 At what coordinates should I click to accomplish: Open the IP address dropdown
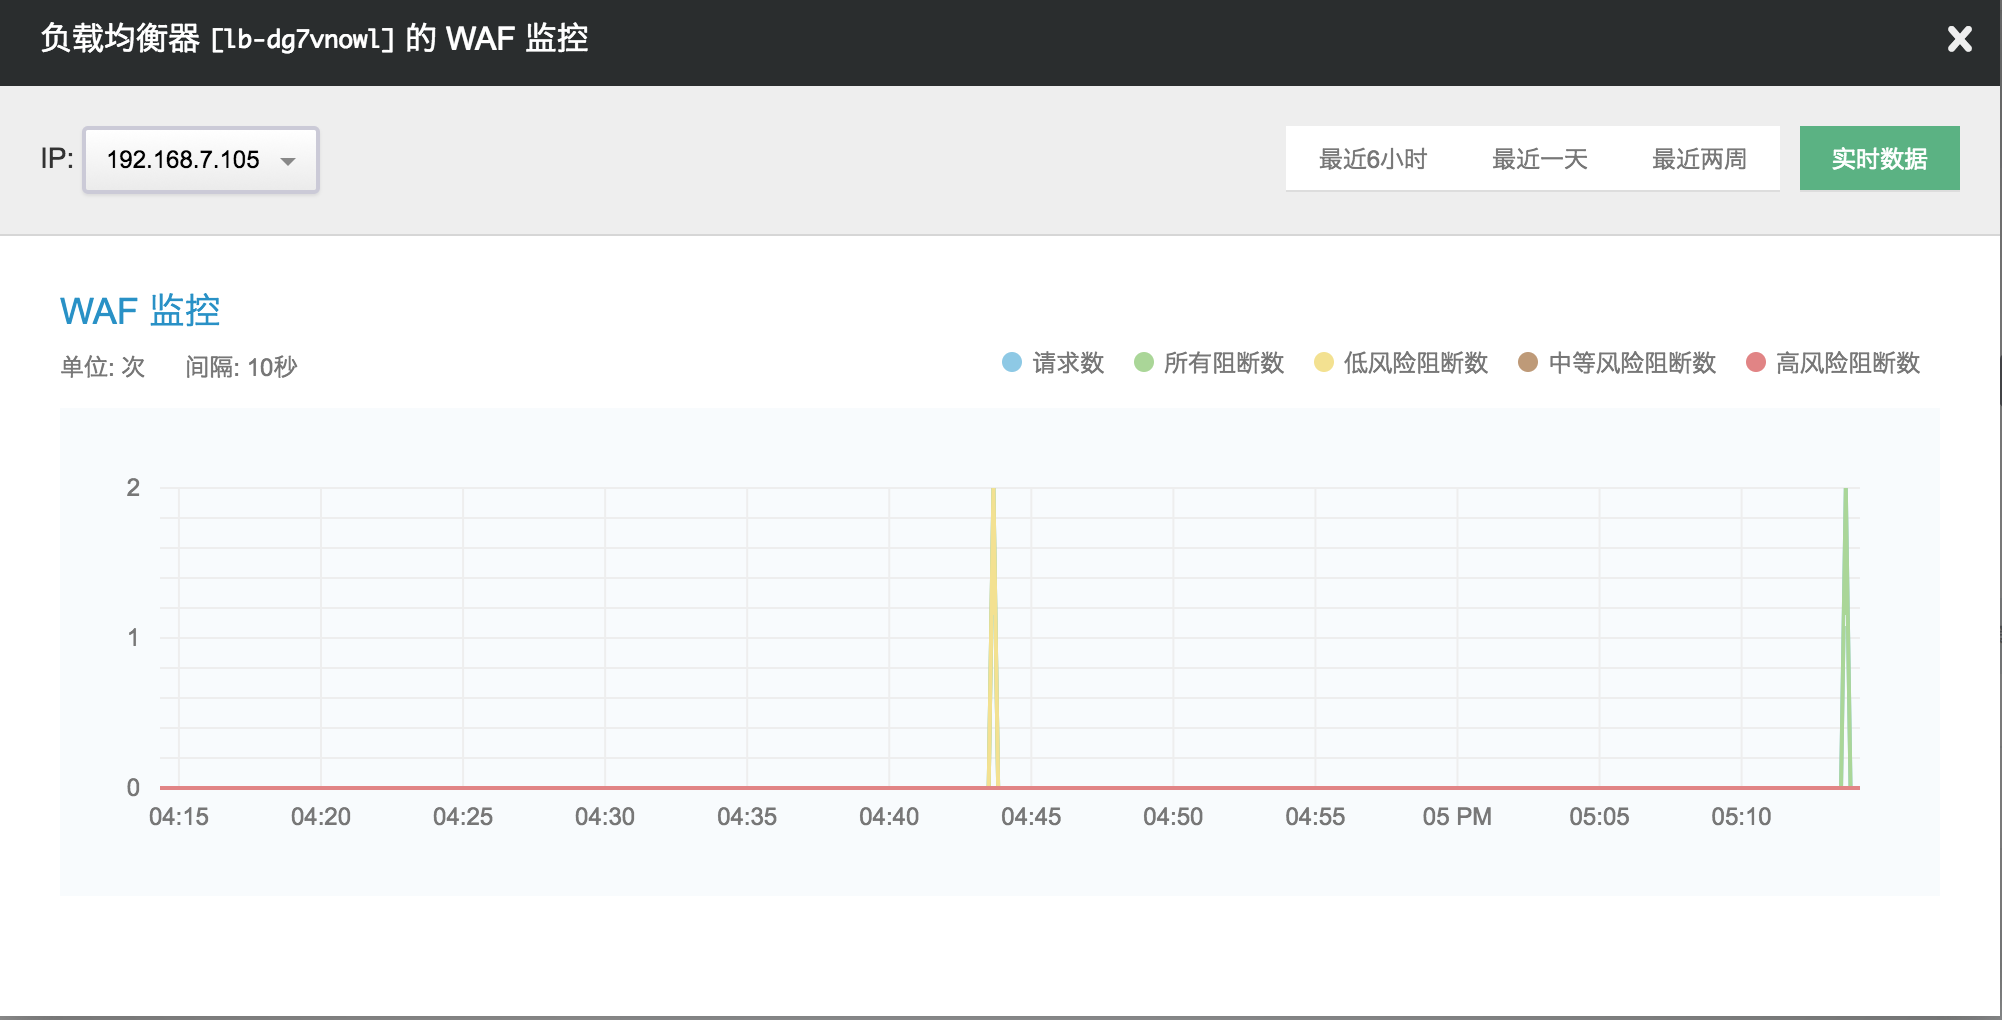click(200, 160)
